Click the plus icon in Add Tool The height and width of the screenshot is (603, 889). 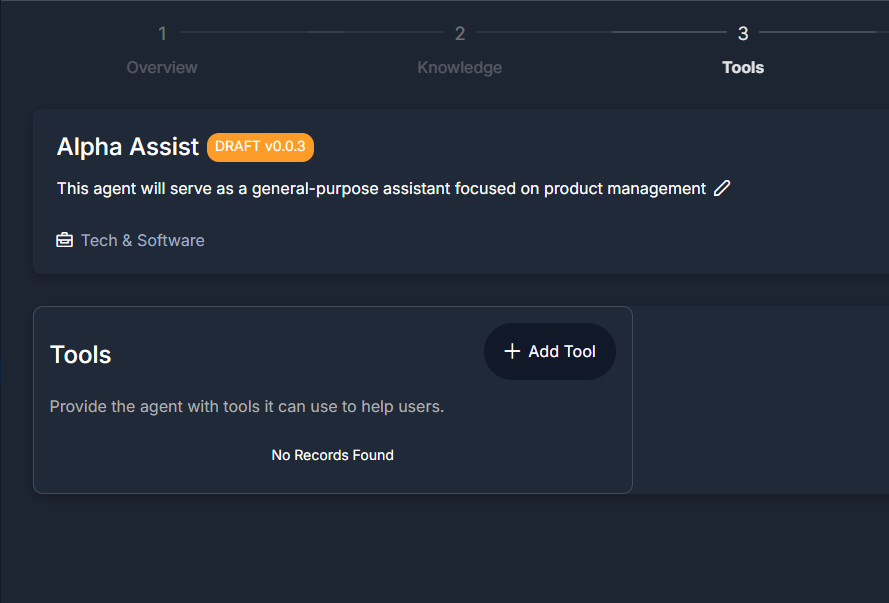[512, 351]
